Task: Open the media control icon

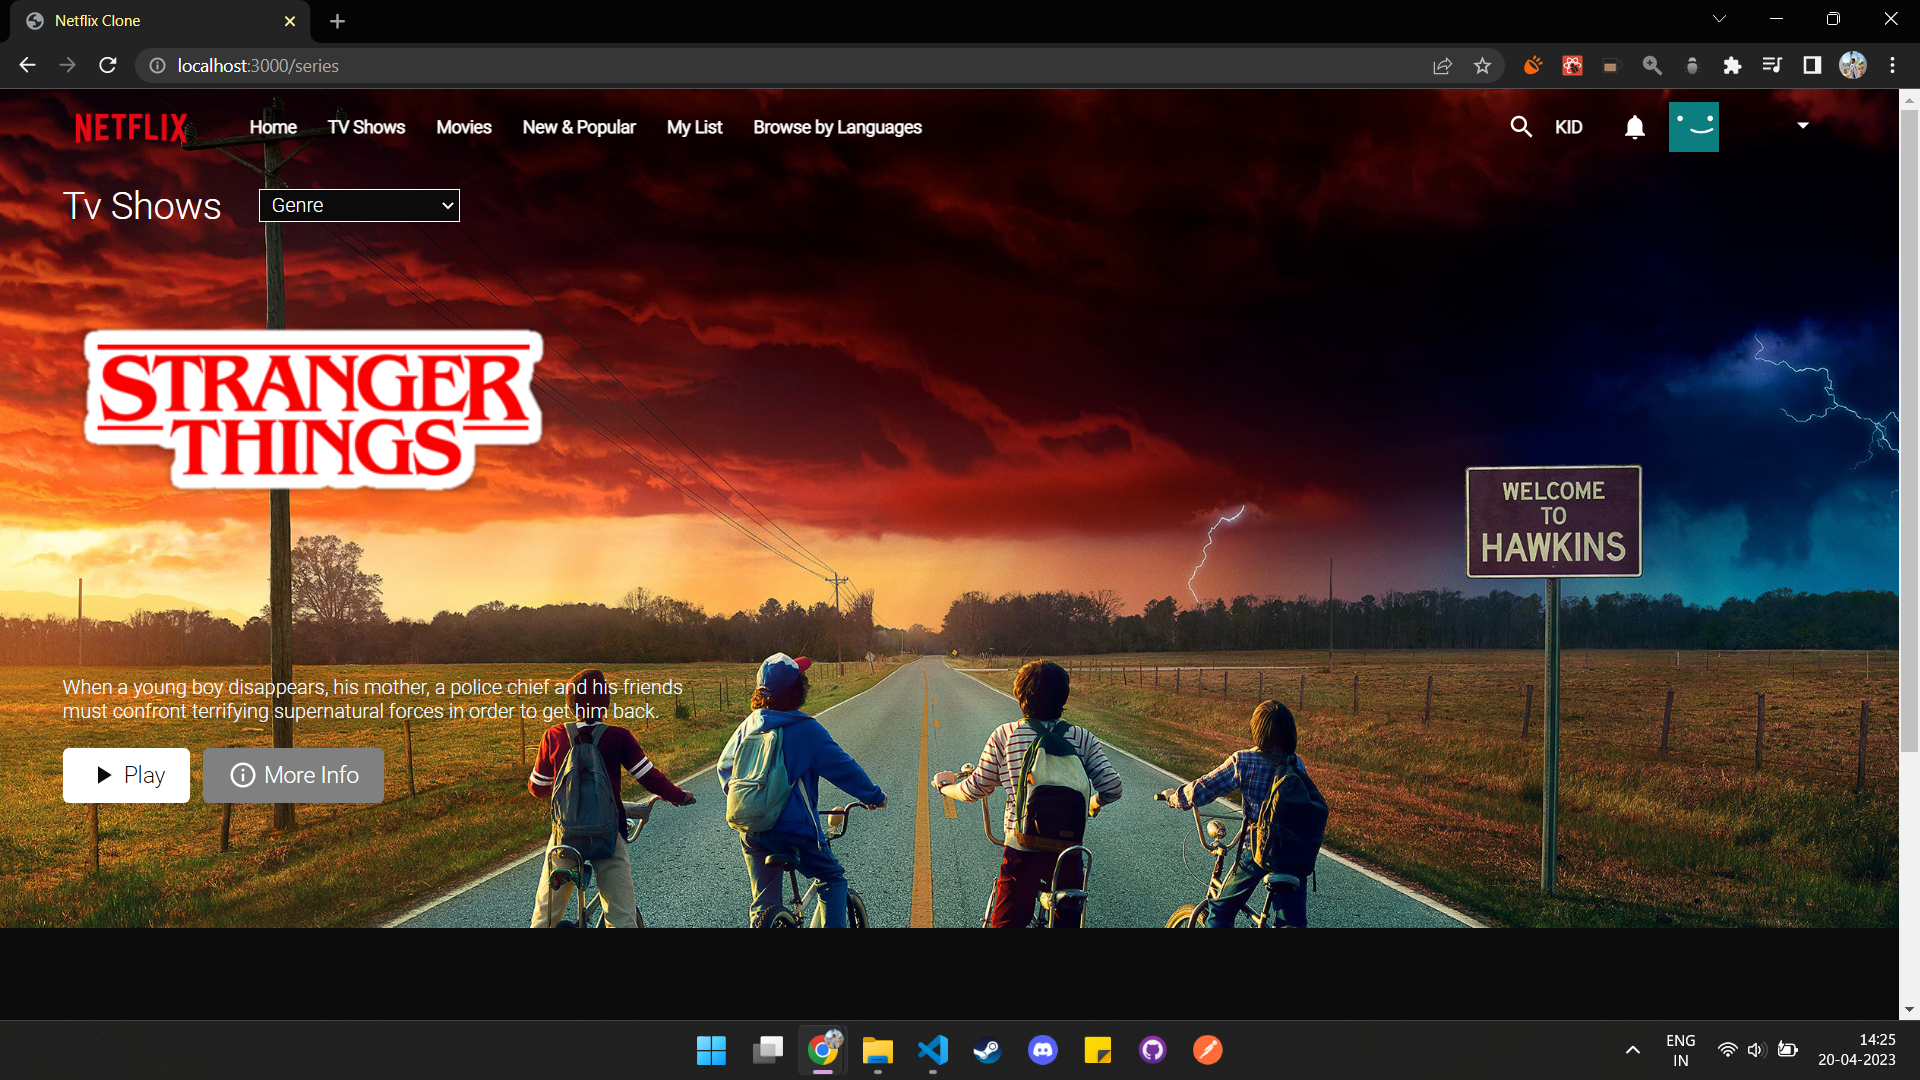Action: pos(1772,65)
